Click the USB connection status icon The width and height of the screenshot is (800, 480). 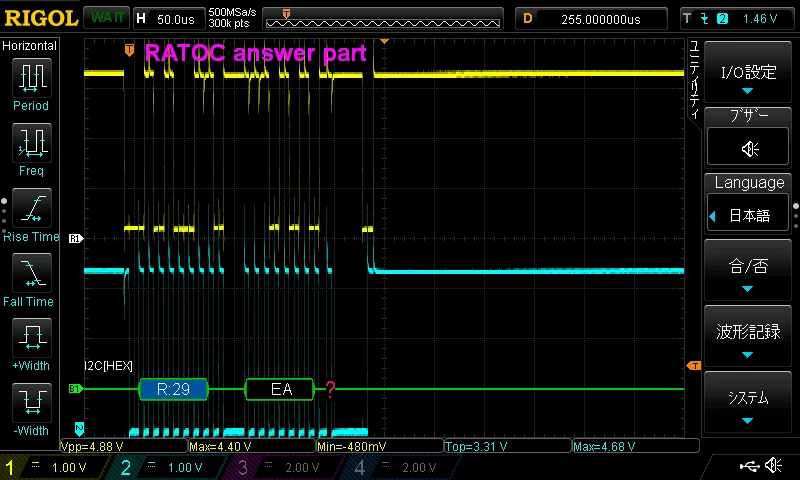tap(749, 466)
